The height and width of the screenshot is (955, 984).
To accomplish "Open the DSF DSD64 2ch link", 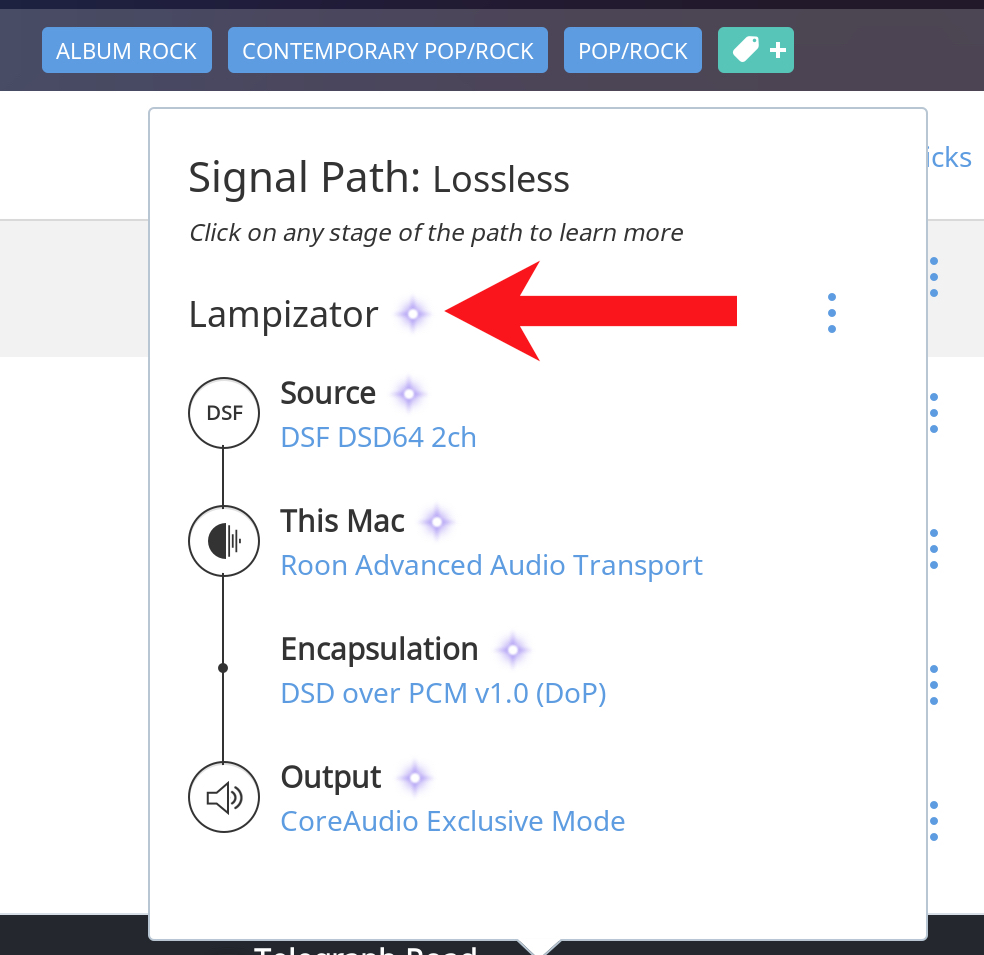I will pos(378,437).
